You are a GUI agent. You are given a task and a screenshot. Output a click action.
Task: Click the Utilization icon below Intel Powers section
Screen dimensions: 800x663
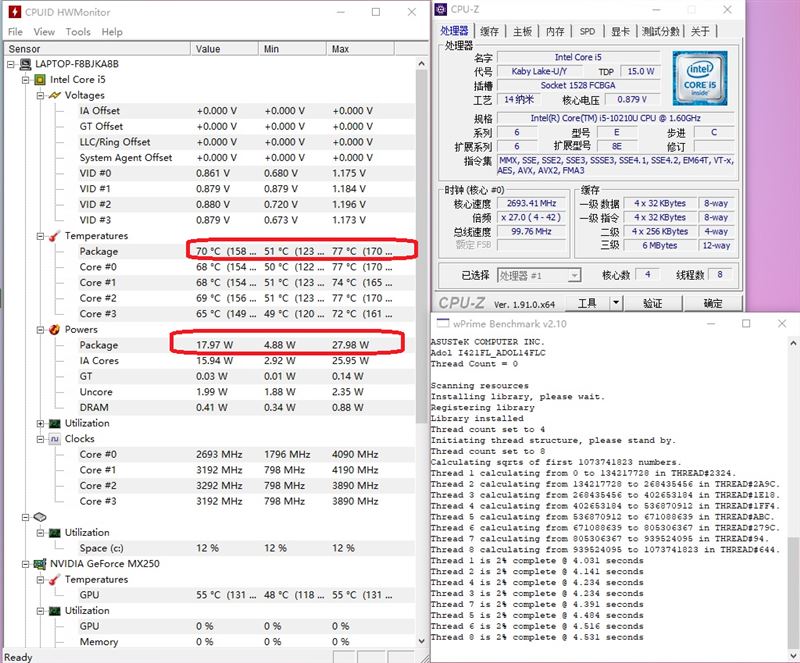pos(55,424)
